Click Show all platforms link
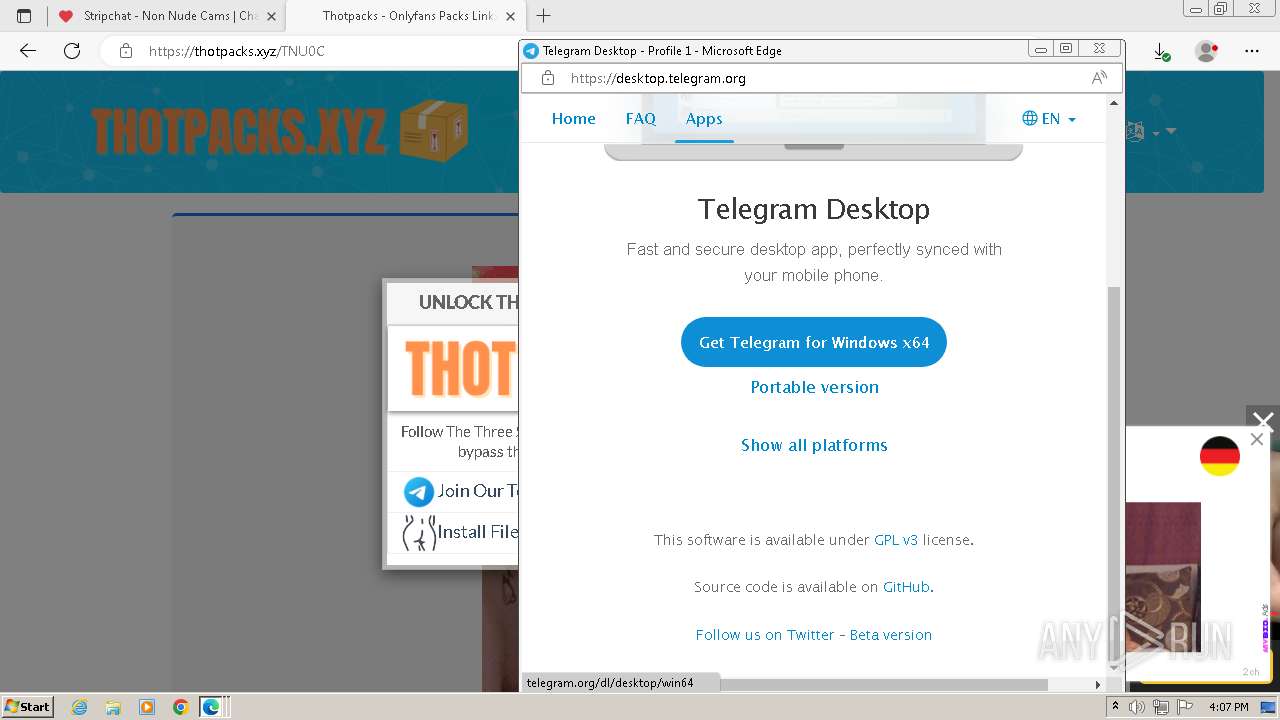The image size is (1280, 720). point(814,445)
